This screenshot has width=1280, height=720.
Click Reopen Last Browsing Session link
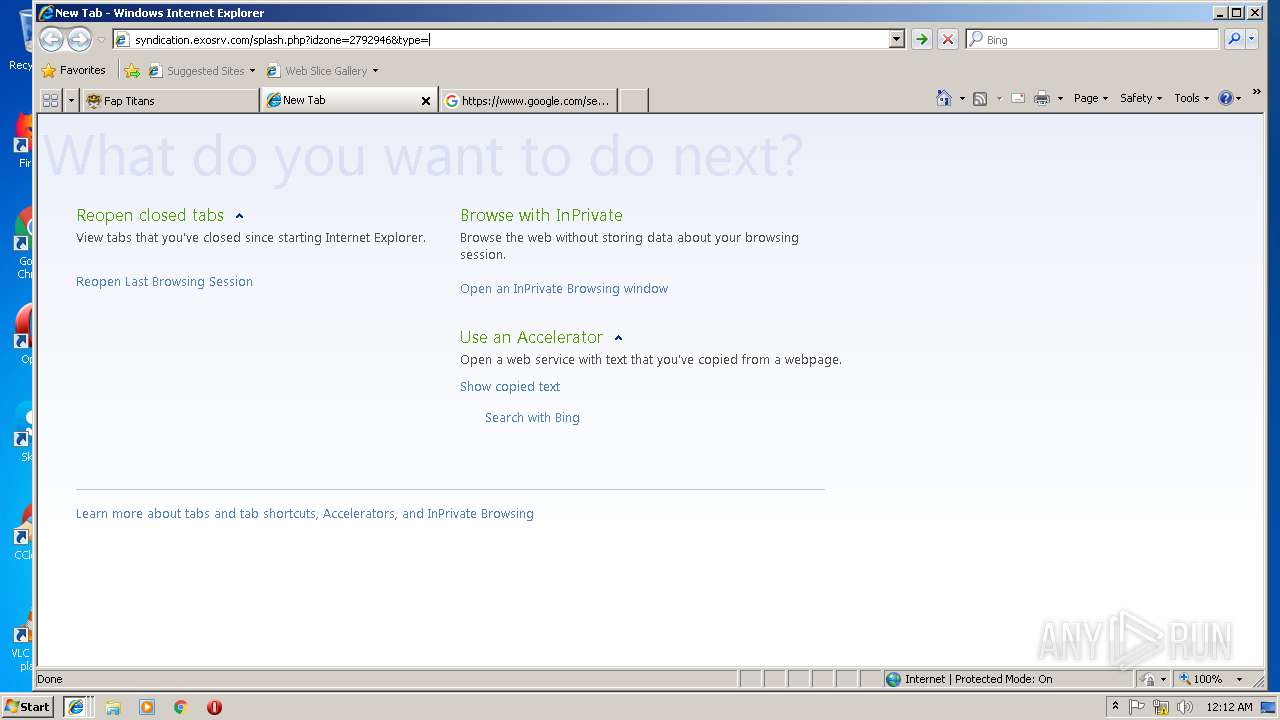(x=164, y=282)
